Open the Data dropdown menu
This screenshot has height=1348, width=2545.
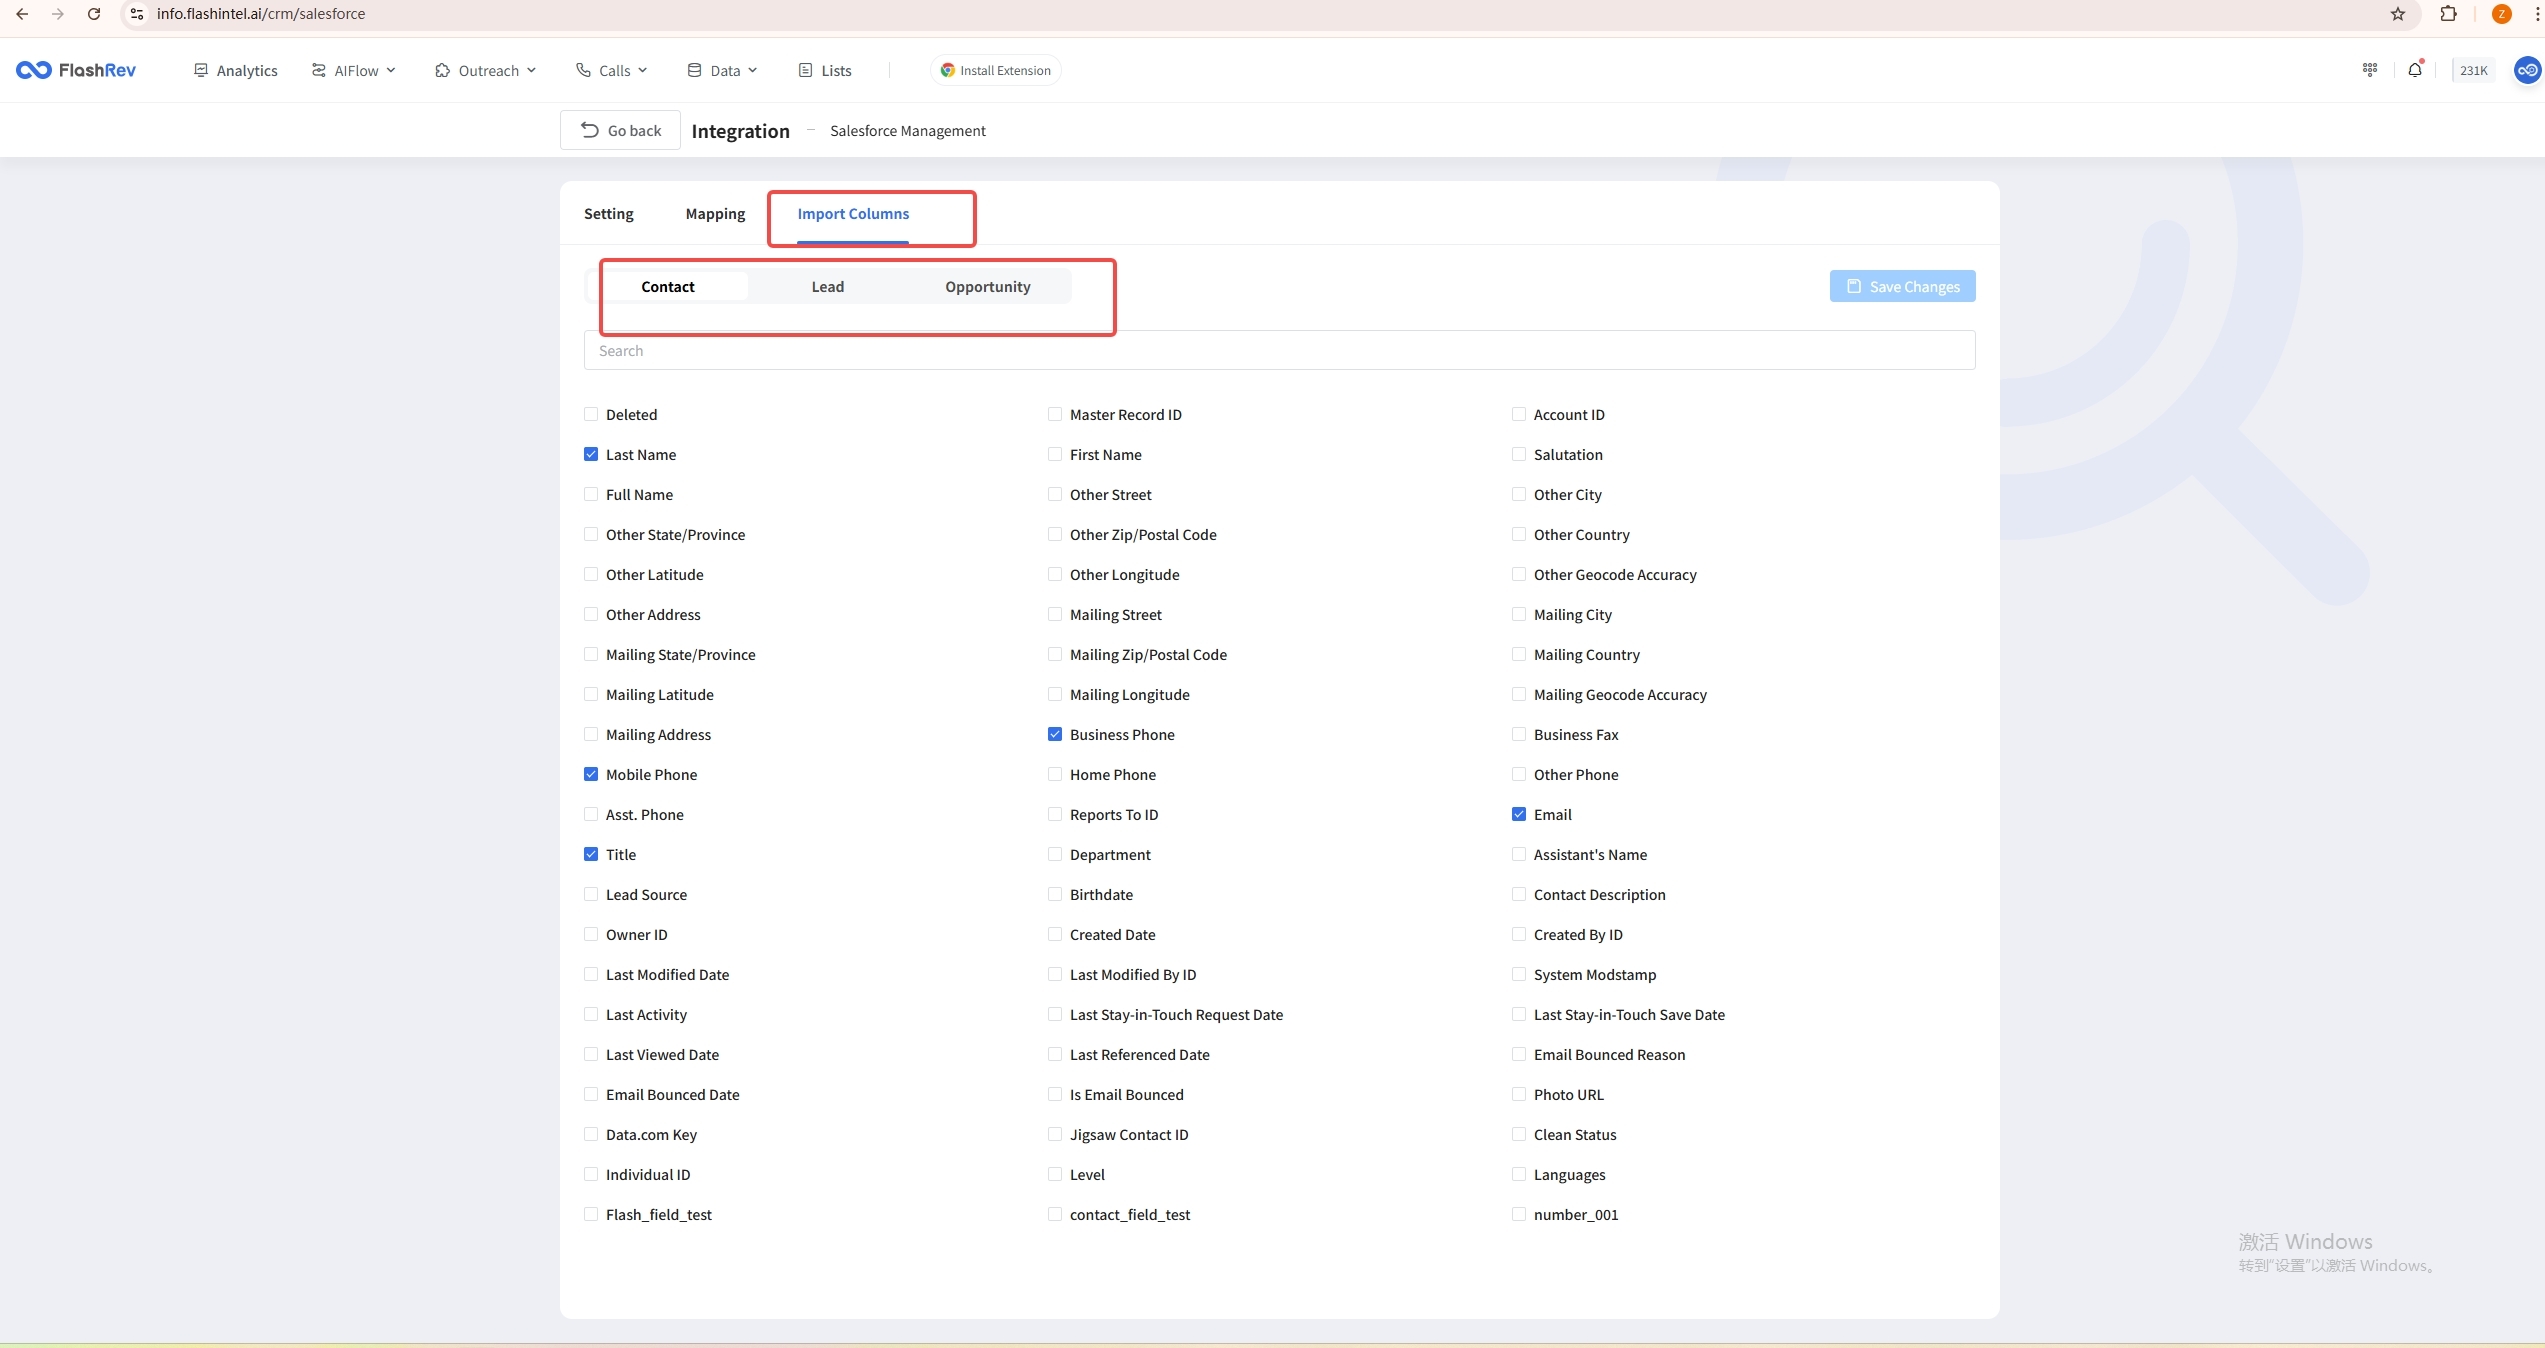pyautogui.click(x=723, y=71)
